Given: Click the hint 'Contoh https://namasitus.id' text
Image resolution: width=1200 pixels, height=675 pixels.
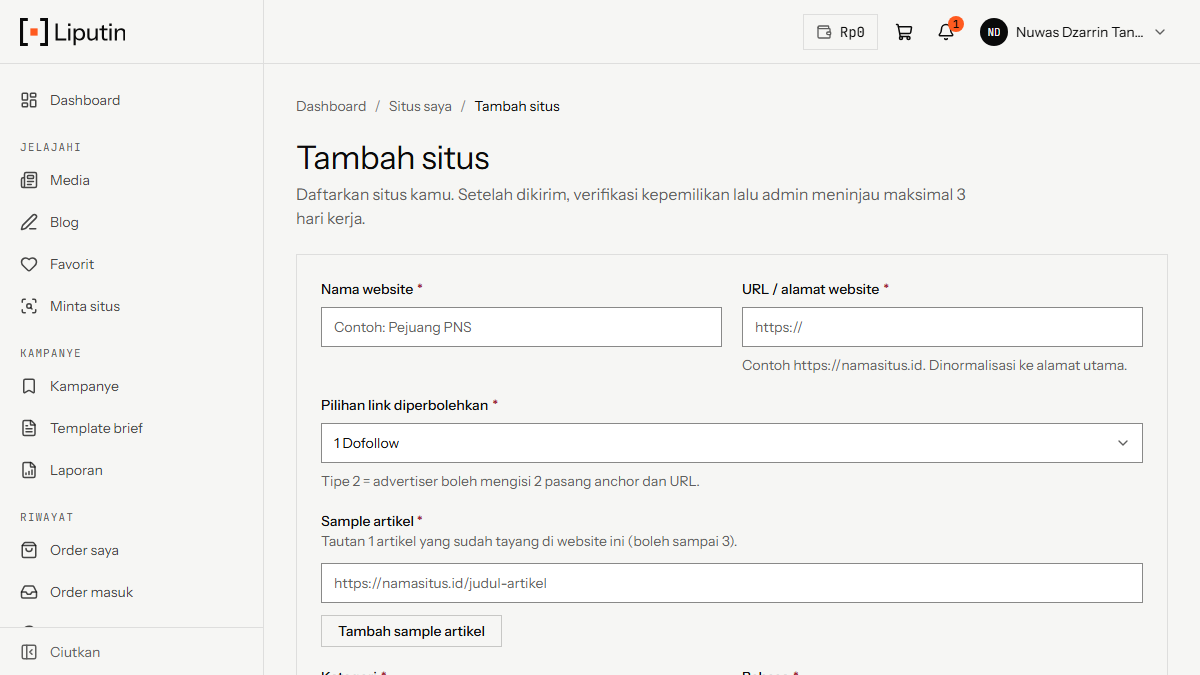Looking at the screenshot, I should point(934,365).
